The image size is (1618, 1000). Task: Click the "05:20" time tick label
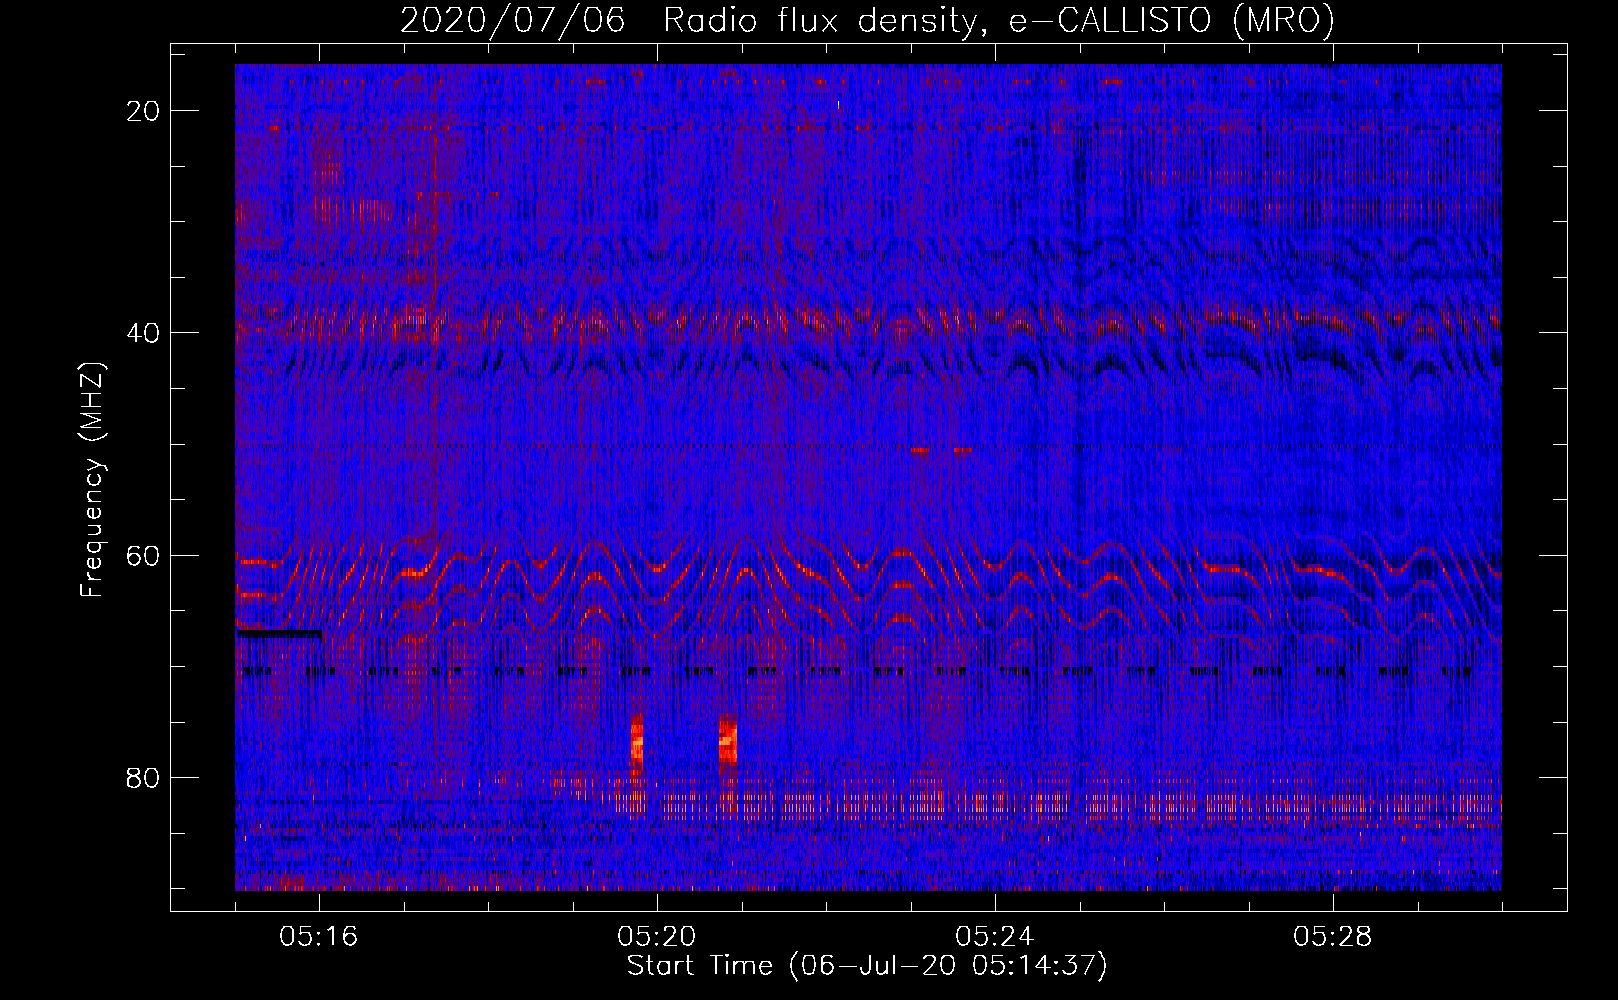[x=657, y=937]
